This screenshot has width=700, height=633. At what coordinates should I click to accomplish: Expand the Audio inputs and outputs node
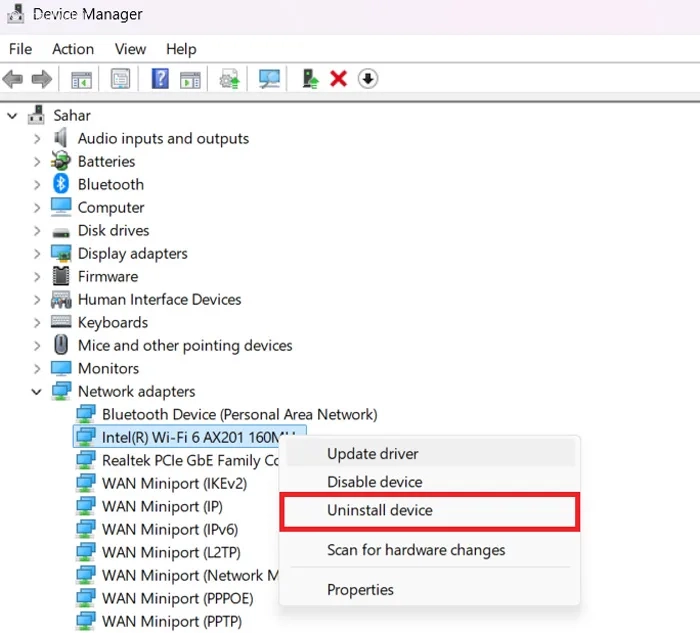click(x=37, y=139)
